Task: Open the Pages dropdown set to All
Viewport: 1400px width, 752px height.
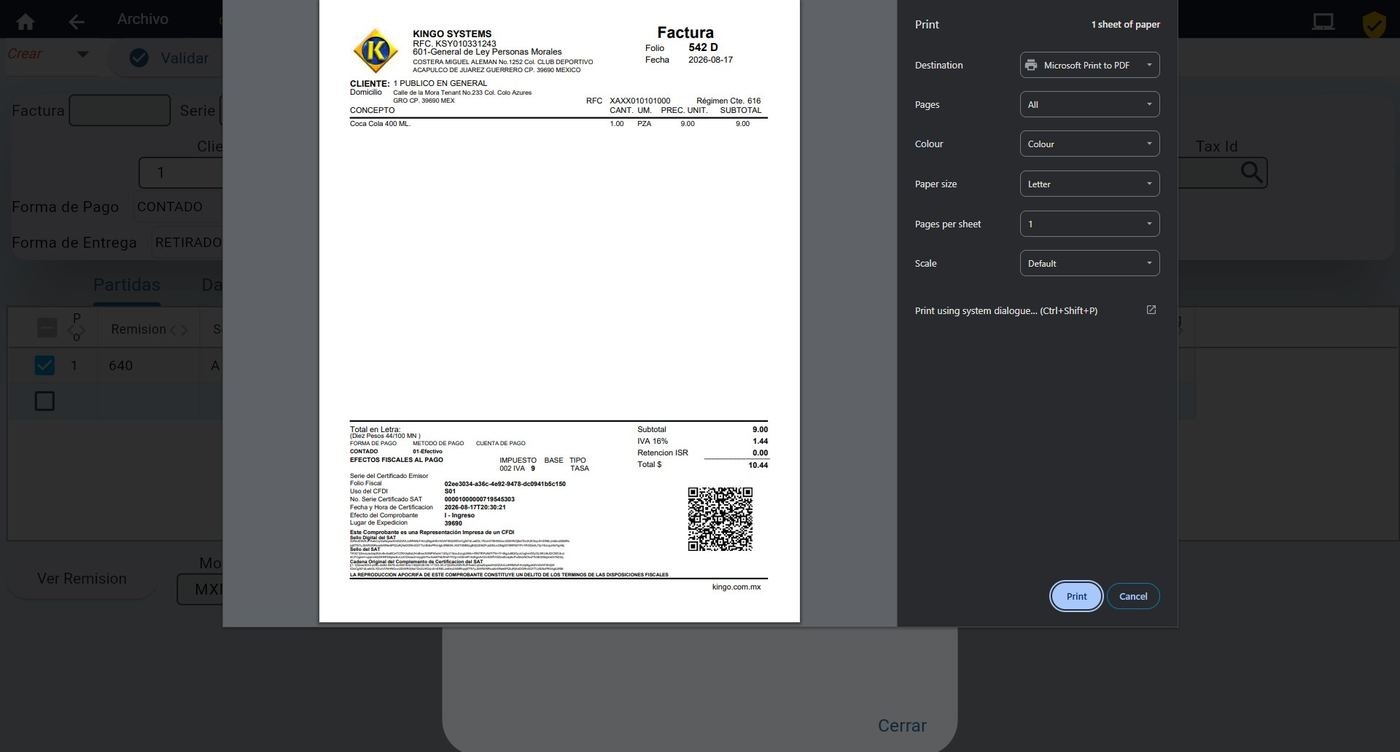Action: (x=1090, y=104)
